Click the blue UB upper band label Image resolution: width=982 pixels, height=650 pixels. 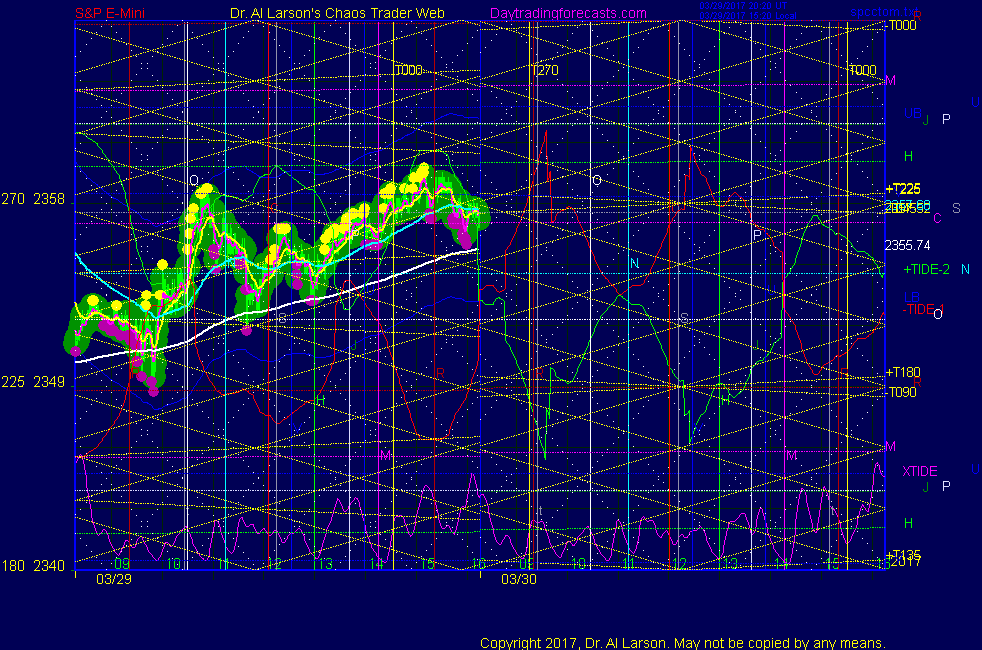(912, 114)
